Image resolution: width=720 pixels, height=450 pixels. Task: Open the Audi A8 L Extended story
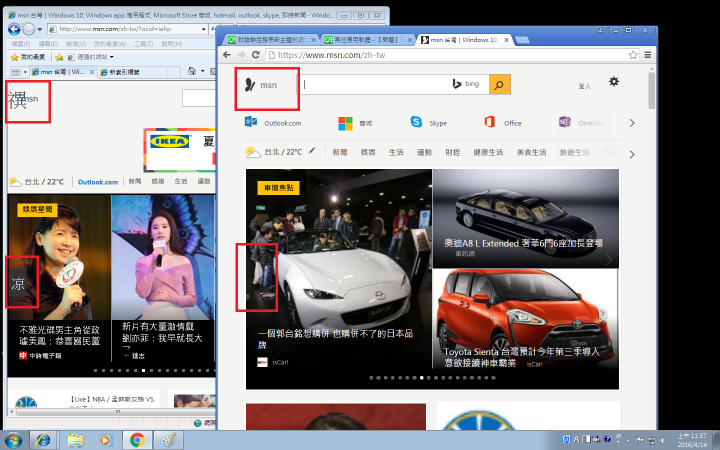526,219
